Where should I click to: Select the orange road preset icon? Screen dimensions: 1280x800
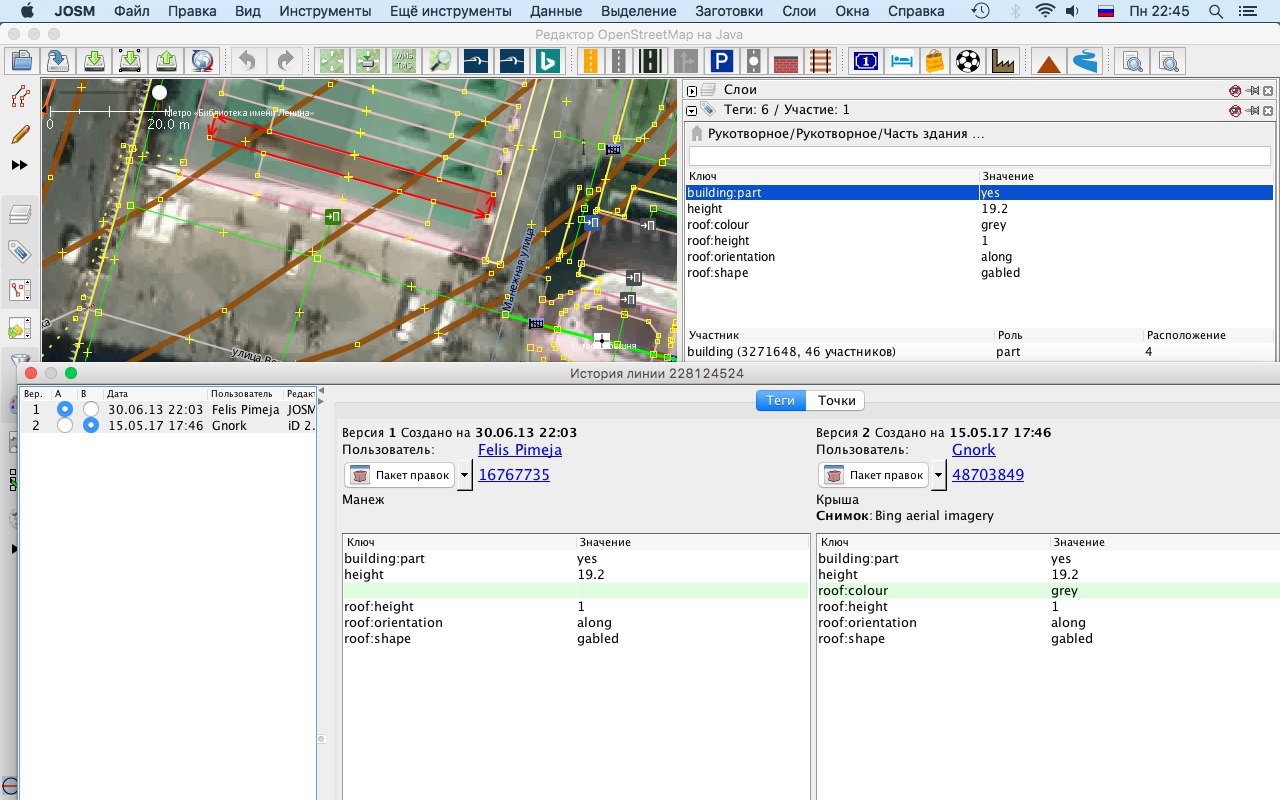pyautogui.click(x=591, y=62)
